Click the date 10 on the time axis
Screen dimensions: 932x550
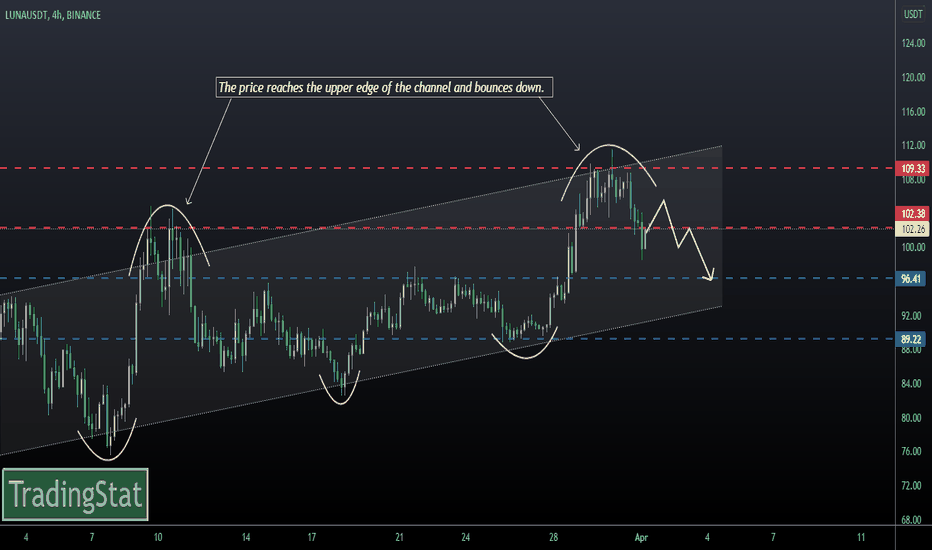click(x=158, y=538)
